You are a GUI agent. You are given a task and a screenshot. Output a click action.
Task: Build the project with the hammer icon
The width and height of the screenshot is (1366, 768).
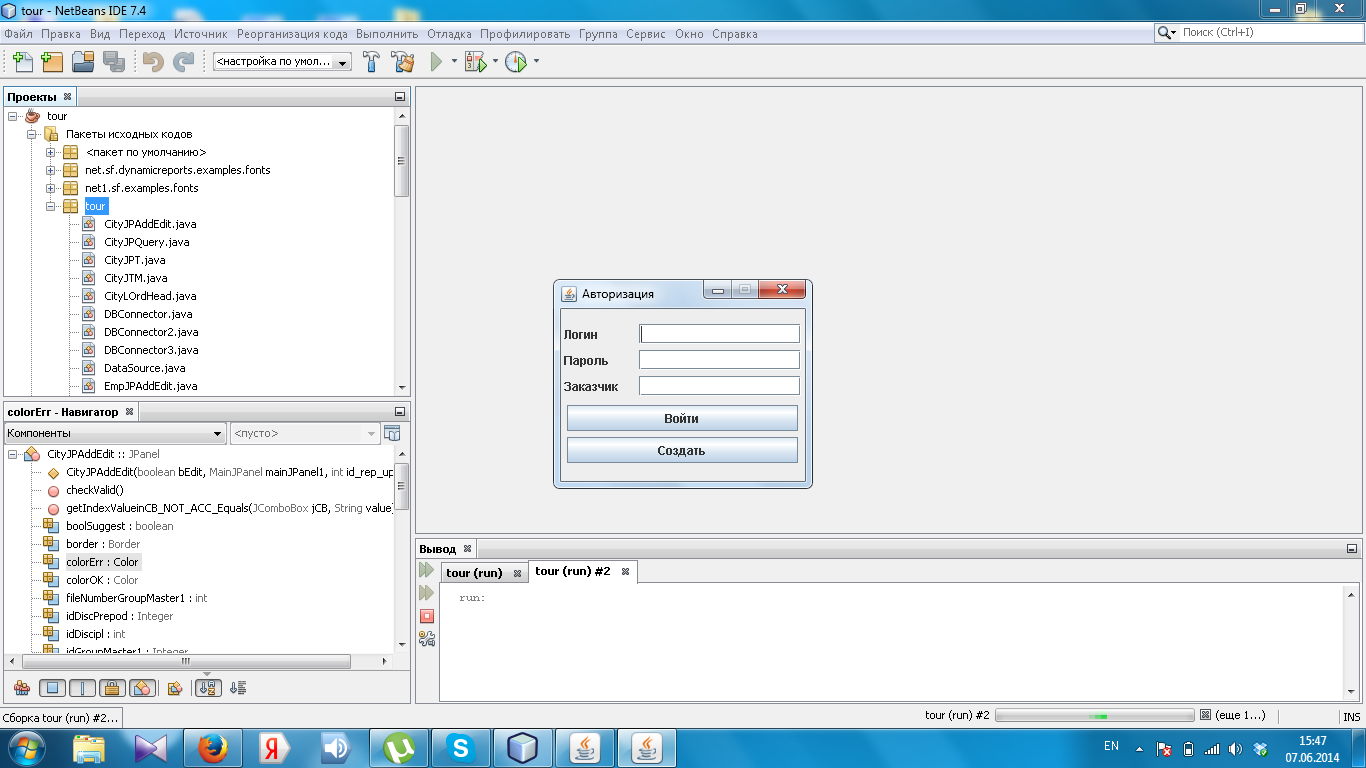pyautogui.click(x=372, y=62)
